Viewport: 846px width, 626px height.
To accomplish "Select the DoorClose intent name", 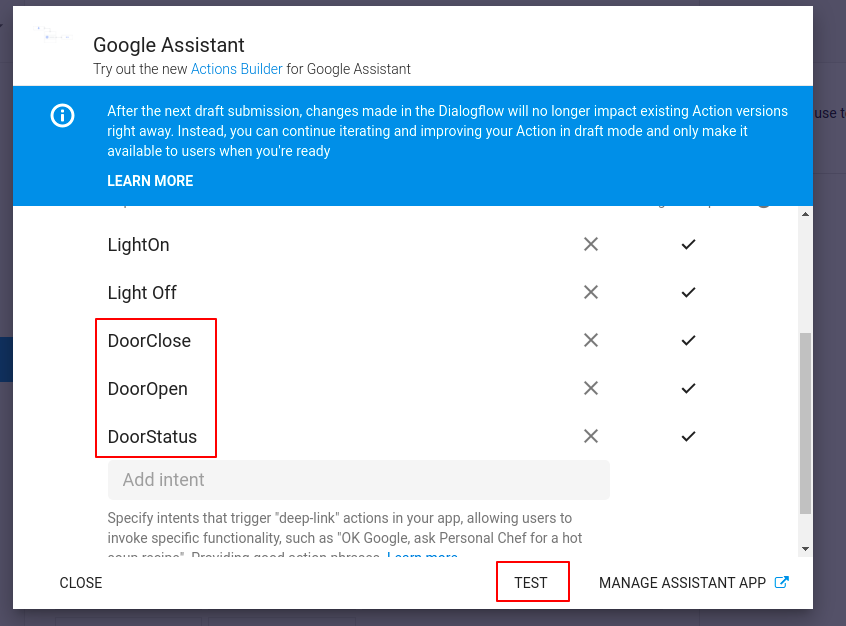I will pos(149,341).
